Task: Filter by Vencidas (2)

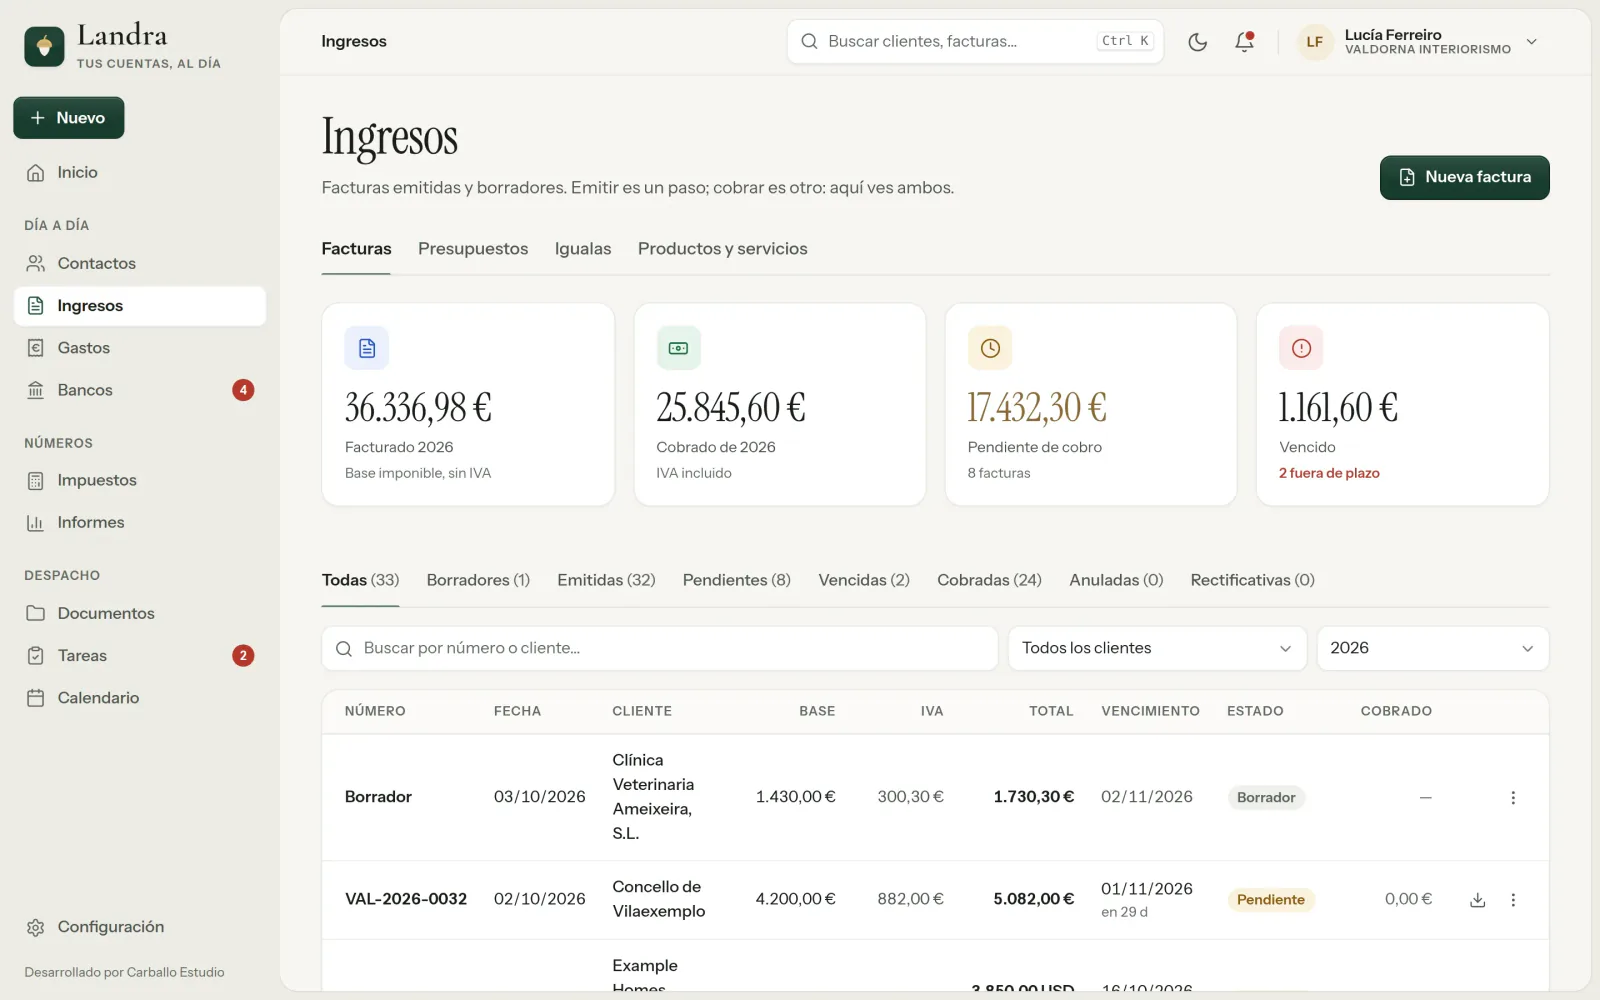Action: pos(864,580)
